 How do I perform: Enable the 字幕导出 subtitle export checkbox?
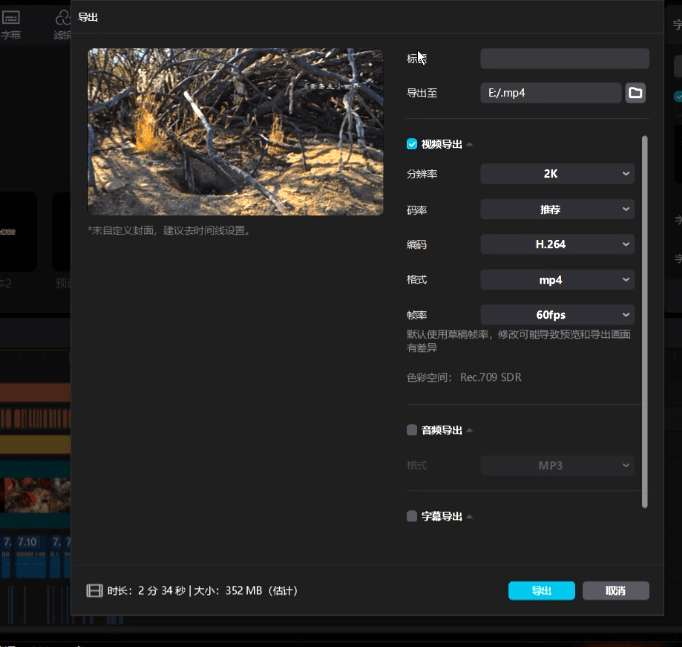coord(411,516)
